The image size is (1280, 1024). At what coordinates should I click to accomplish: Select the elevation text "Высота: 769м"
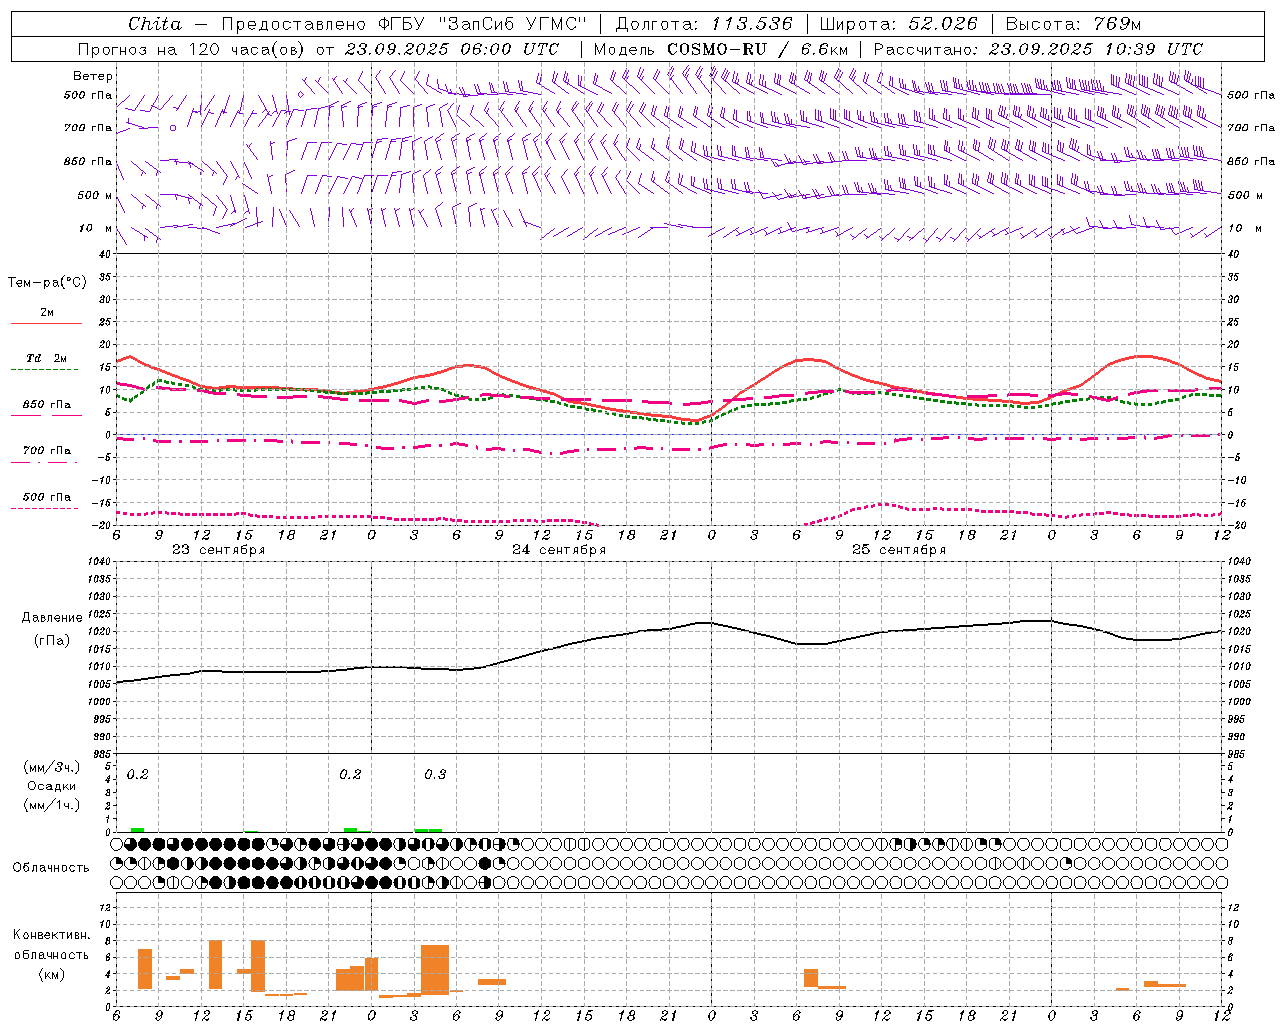[1073, 24]
